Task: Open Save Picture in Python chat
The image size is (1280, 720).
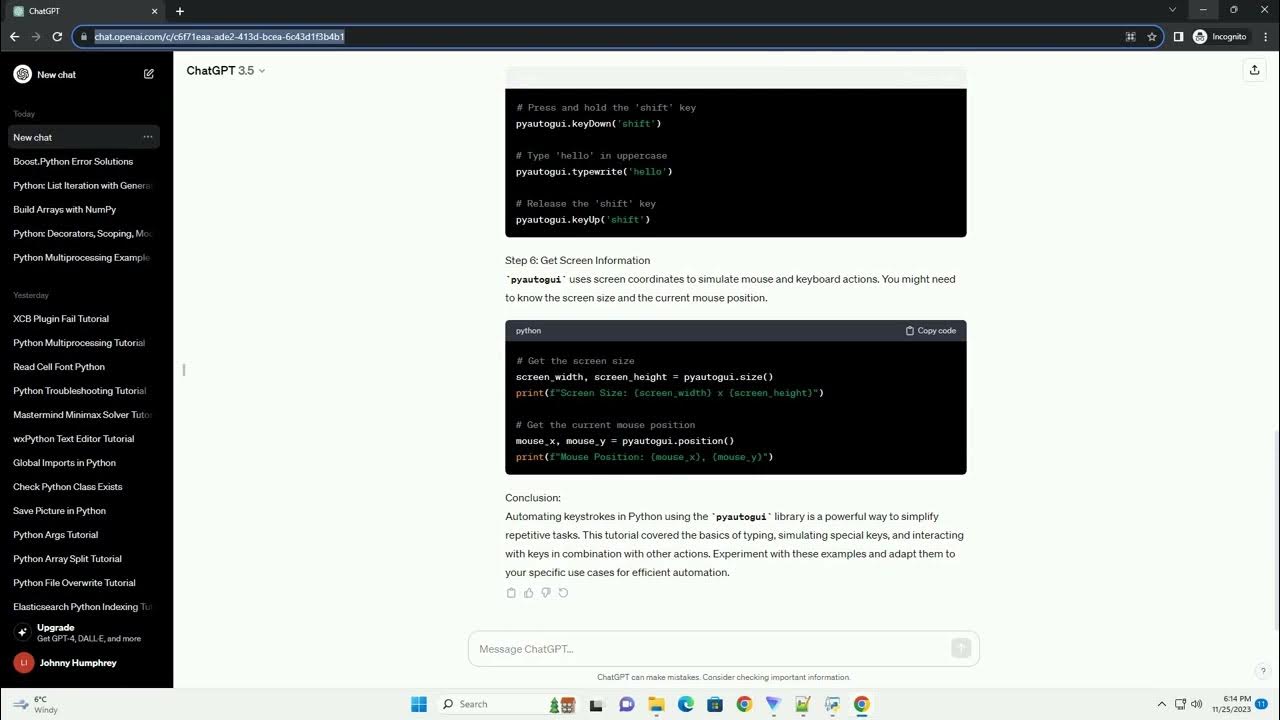Action: pyautogui.click(x=83, y=510)
